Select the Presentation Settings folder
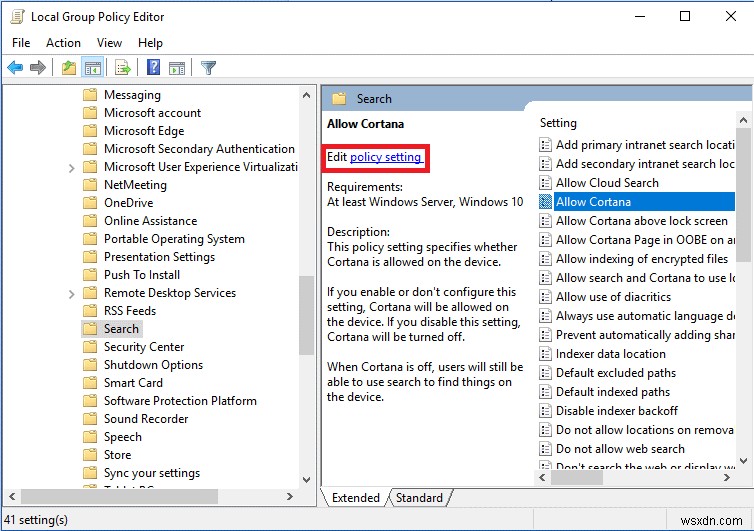 coord(159,256)
